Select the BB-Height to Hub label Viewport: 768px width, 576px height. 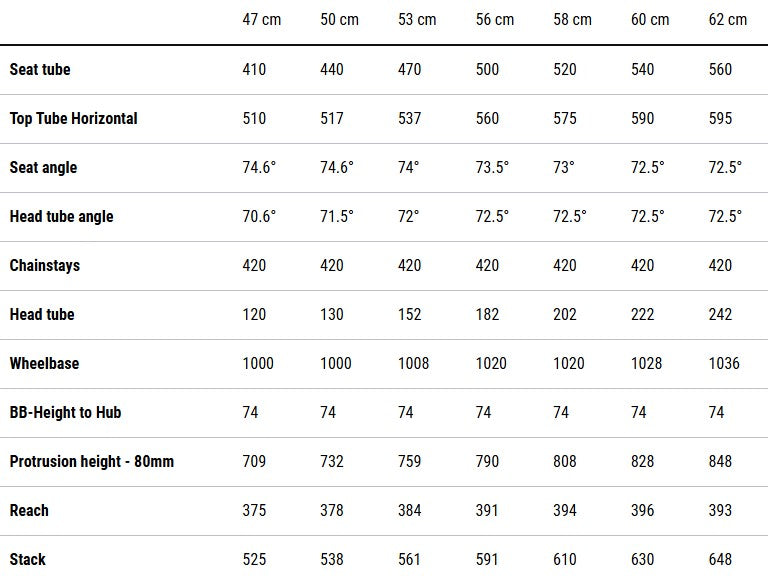pyautogui.click(x=65, y=412)
